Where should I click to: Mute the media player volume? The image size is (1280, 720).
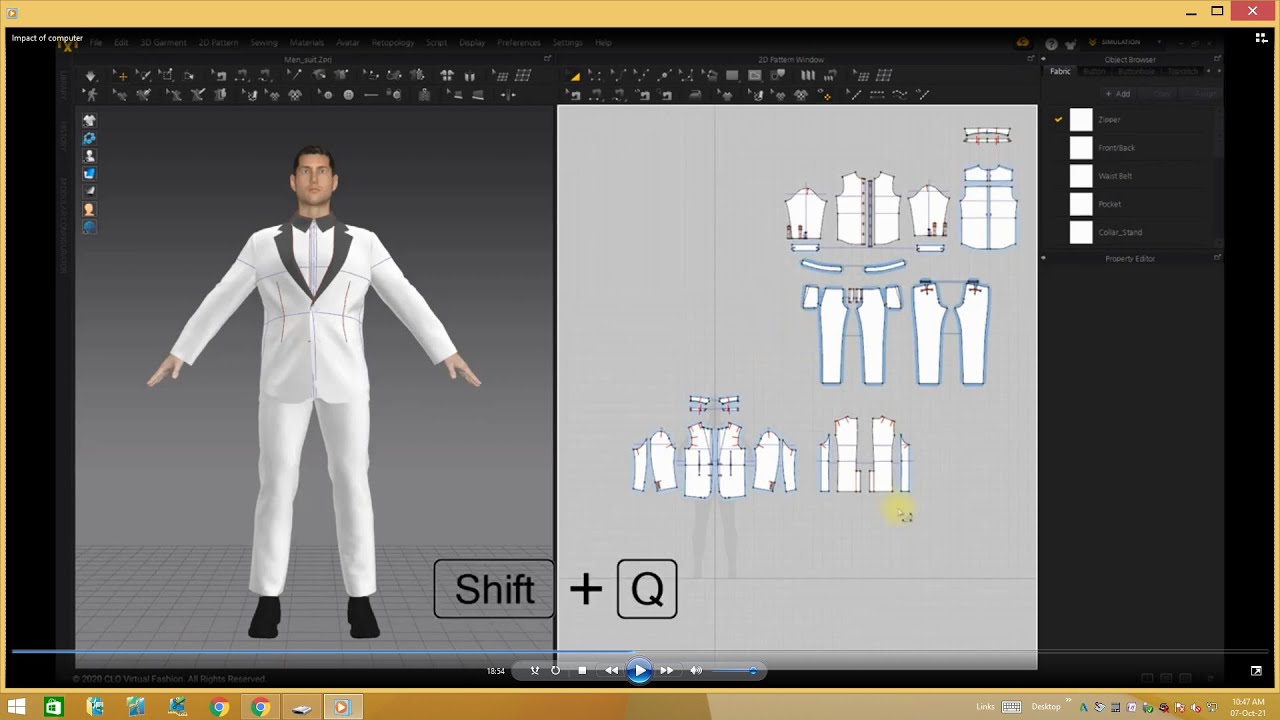click(696, 671)
